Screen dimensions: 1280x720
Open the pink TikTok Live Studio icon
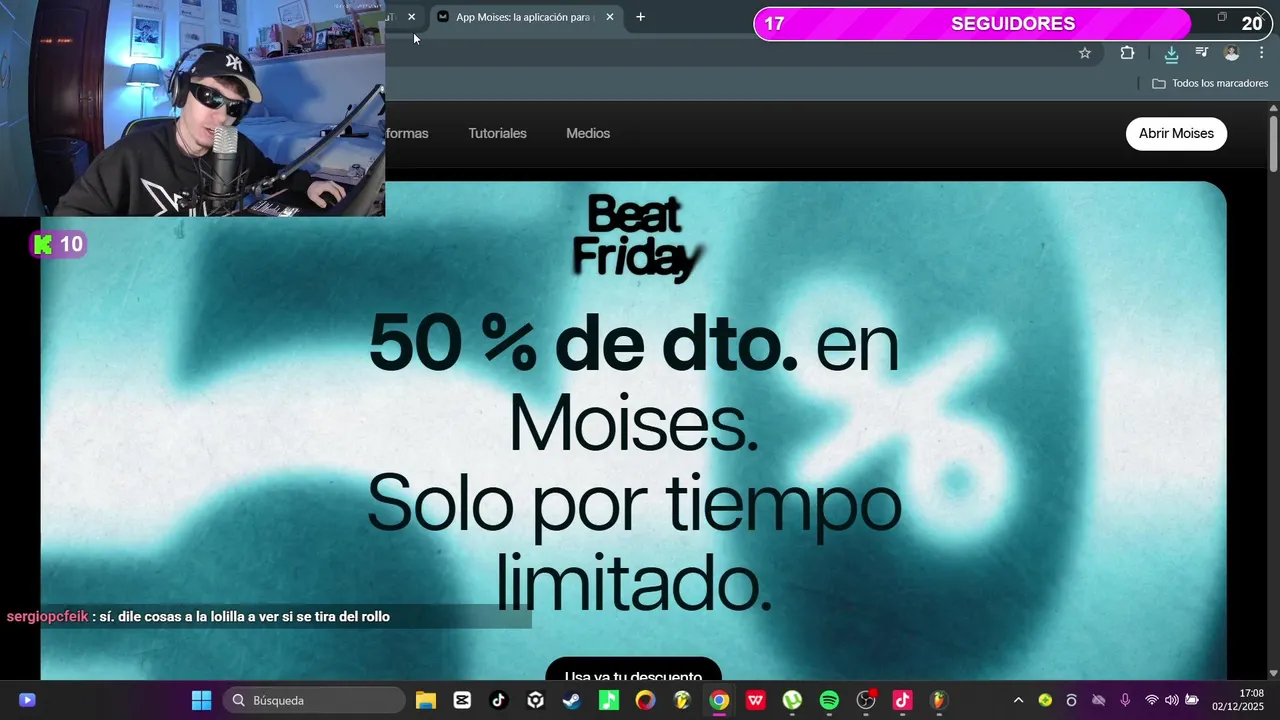point(902,700)
